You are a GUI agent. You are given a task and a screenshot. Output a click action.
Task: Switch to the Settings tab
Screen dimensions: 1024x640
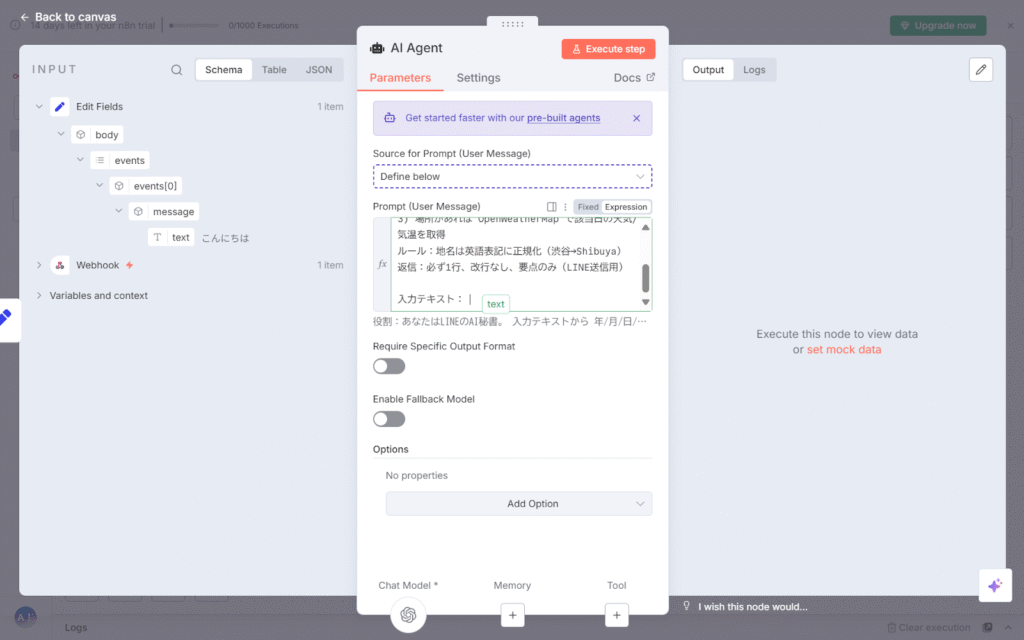(478, 78)
